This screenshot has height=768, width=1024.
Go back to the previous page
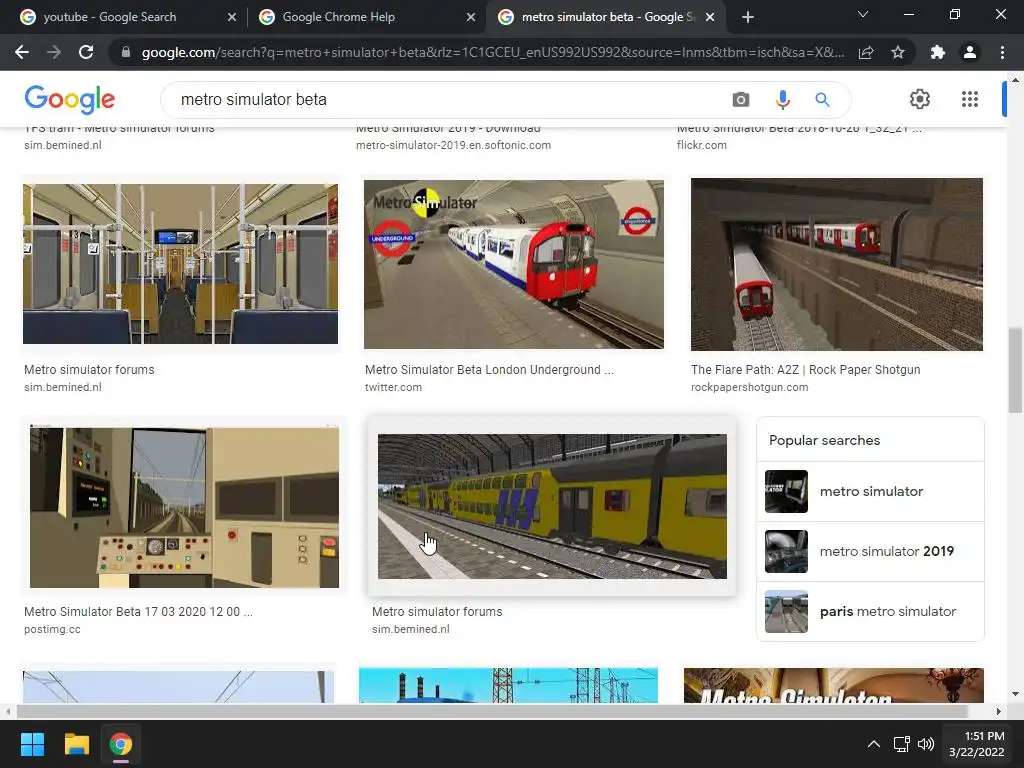click(22, 52)
